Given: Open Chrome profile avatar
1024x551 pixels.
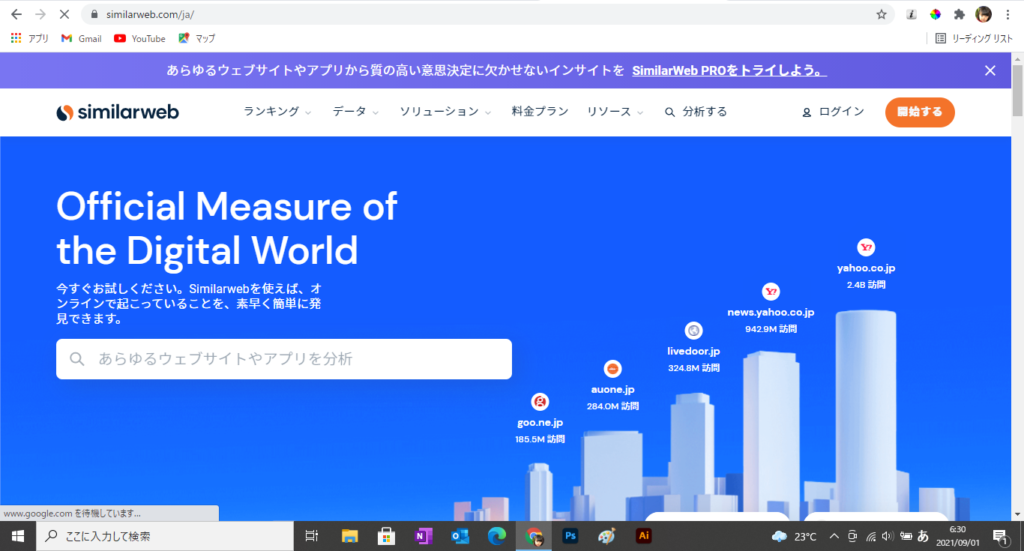Looking at the screenshot, I should click(984, 14).
